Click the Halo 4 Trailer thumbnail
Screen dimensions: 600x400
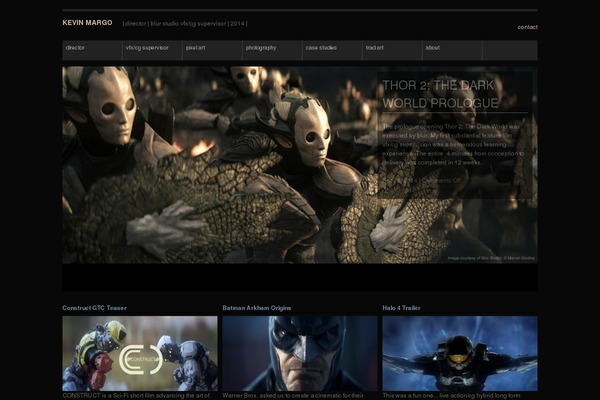click(460, 353)
